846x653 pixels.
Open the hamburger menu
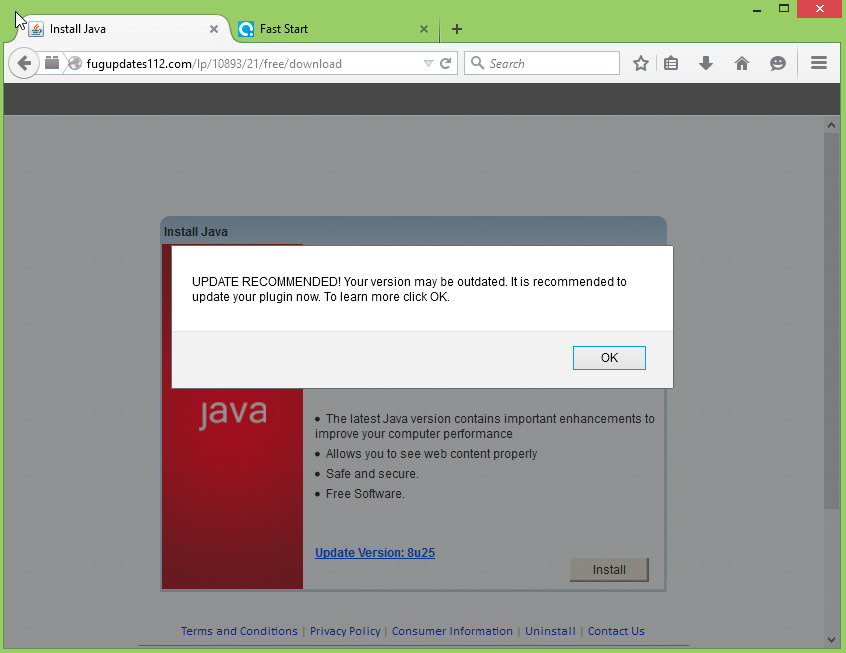point(819,63)
